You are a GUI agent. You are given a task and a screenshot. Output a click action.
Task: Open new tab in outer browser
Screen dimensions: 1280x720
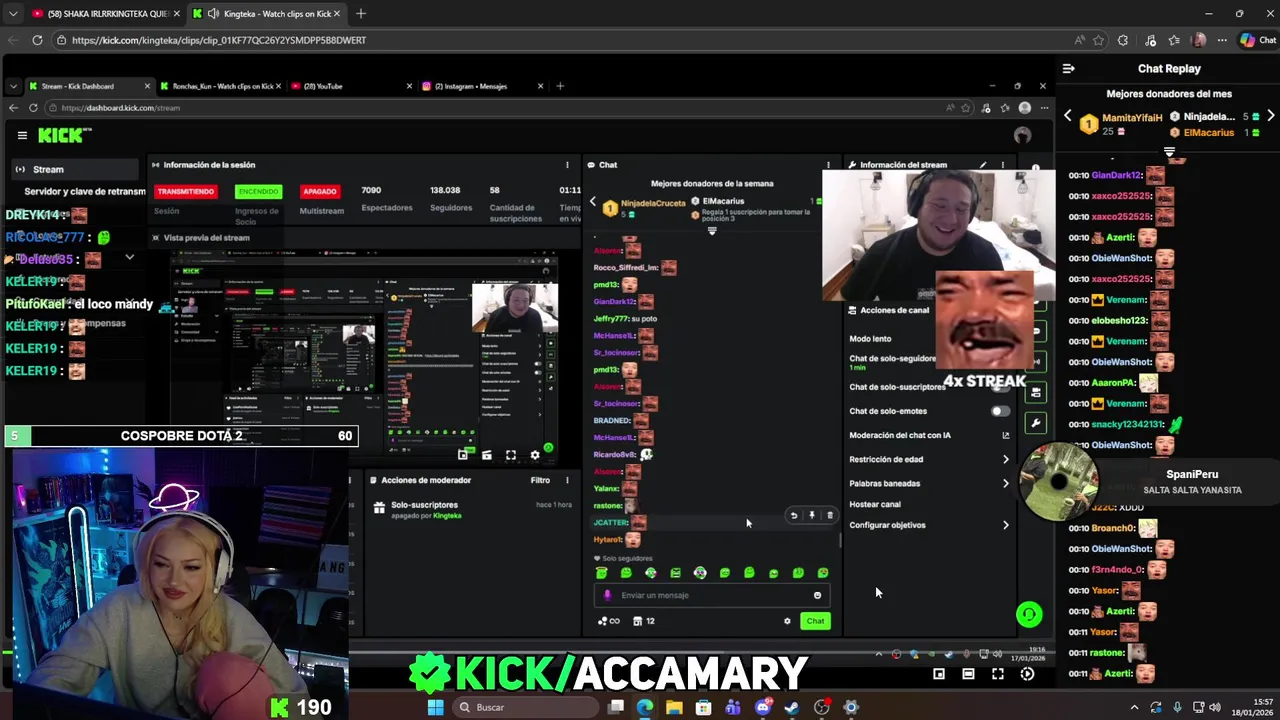(361, 13)
